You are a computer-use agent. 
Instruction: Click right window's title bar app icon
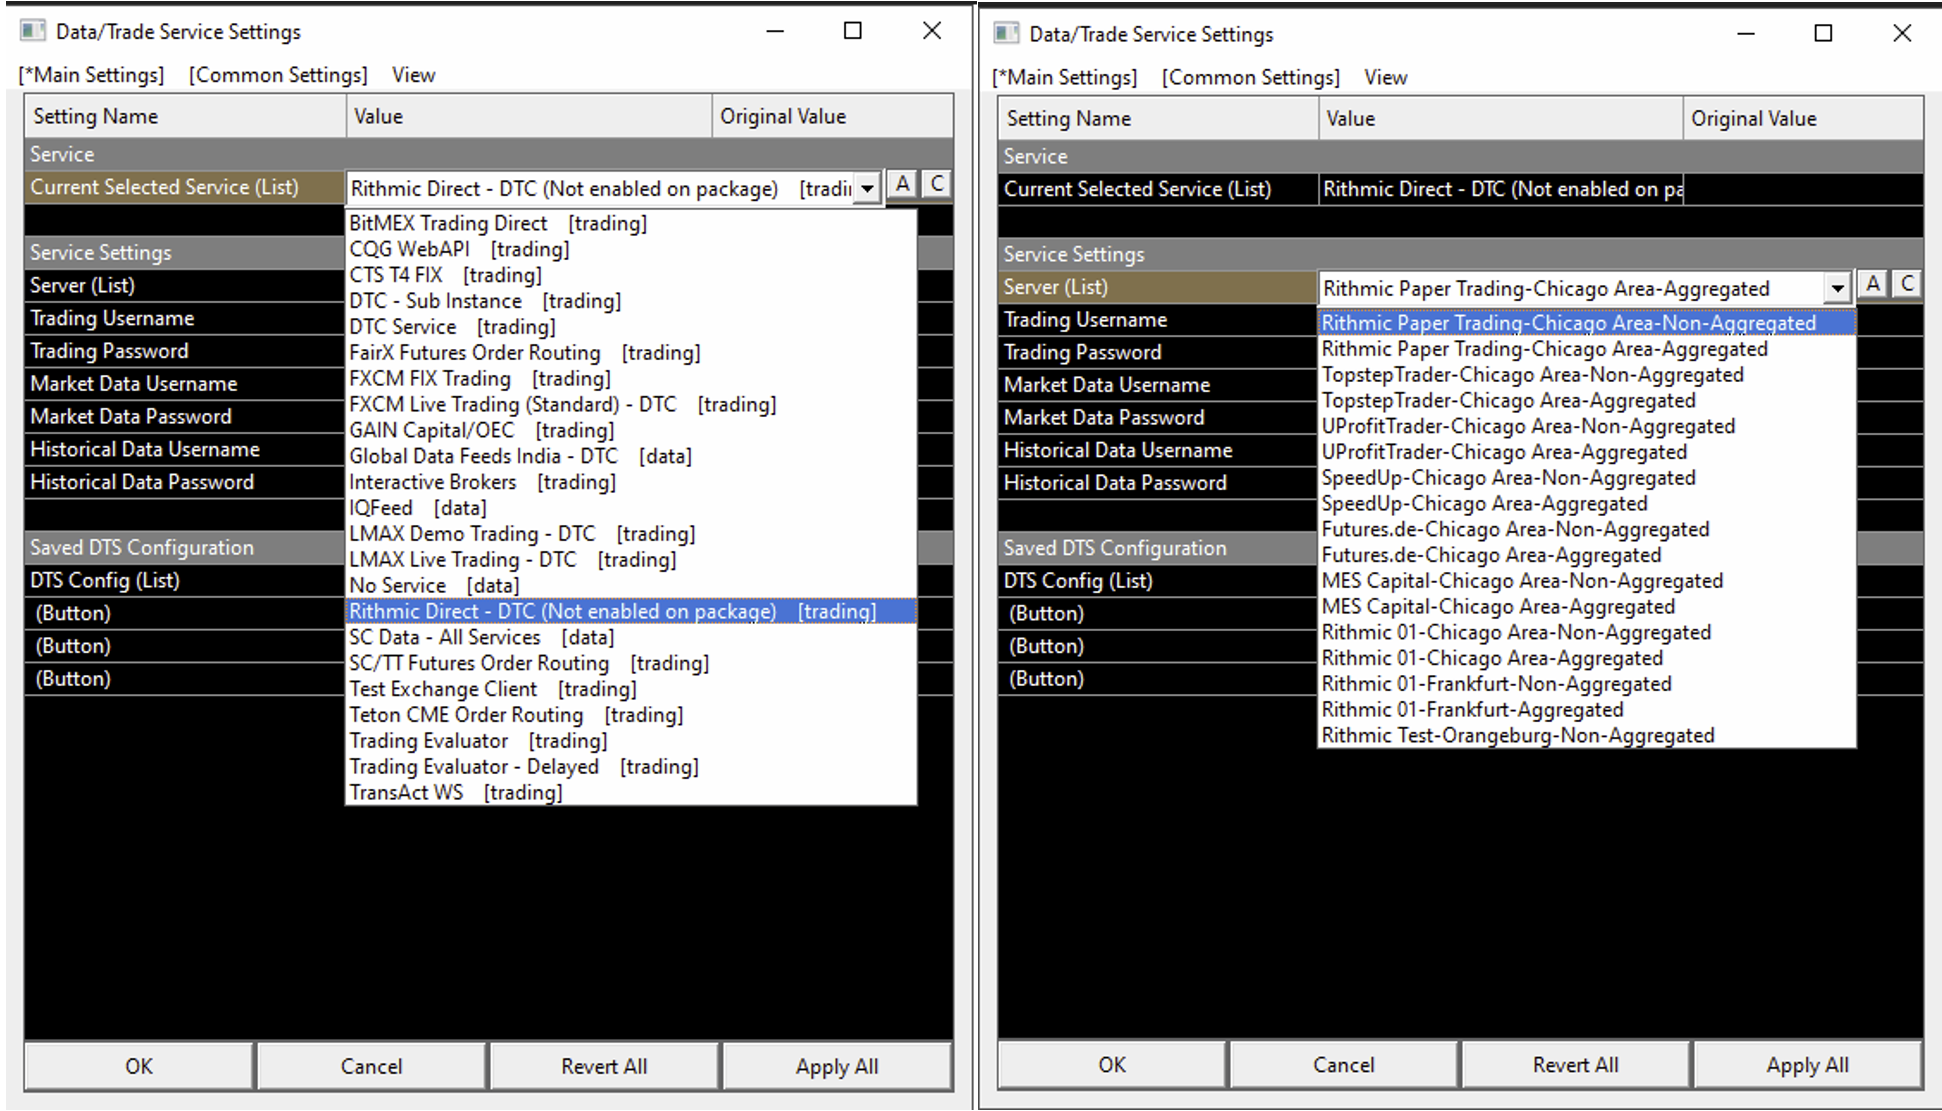[1006, 34]
